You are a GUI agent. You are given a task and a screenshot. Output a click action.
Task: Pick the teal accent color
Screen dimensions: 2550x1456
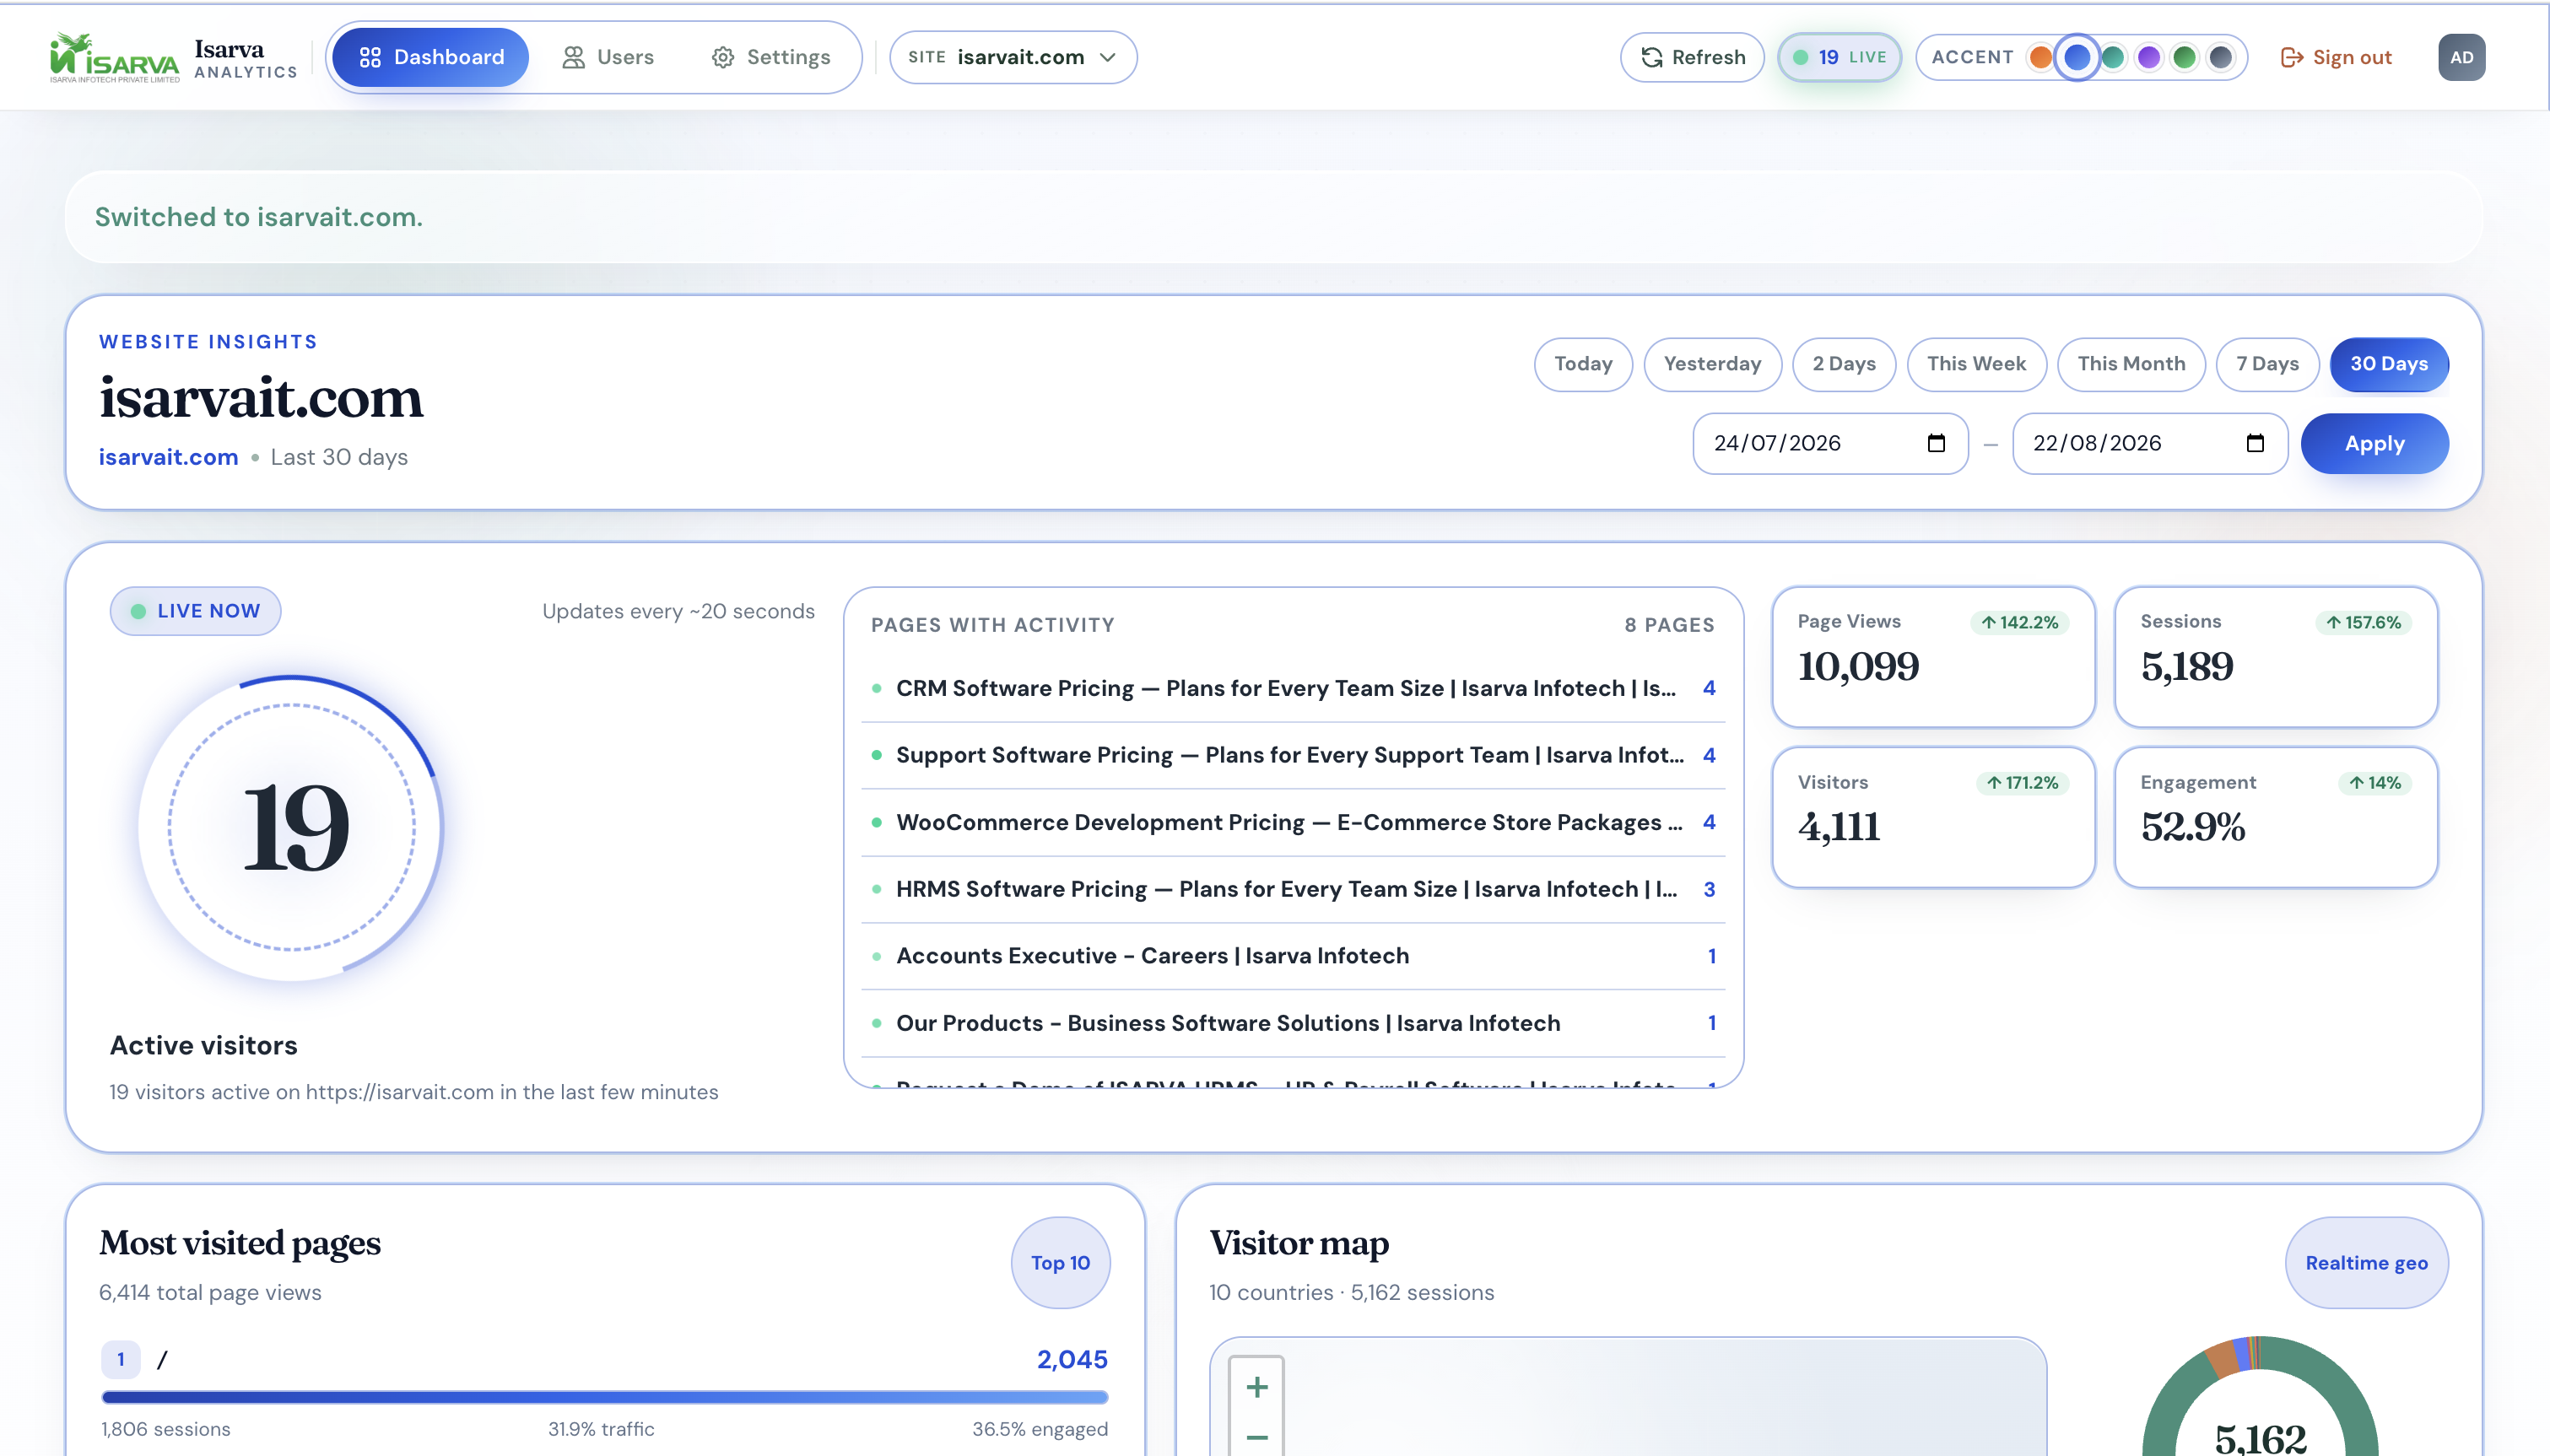(2113, 58)
